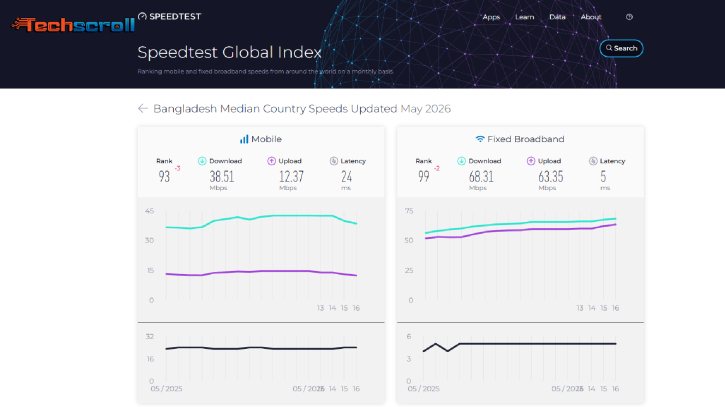Click the Fixed Broadband wifi icon
This screenshot has width=725, height=407.
point(480,139)
